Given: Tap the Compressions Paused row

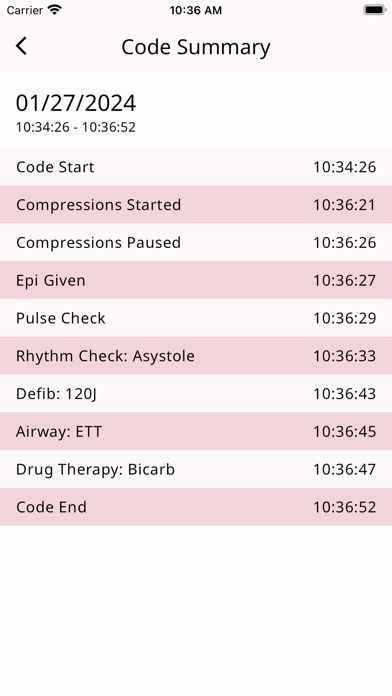Looking at the screenshot, I should pos(196,242).
